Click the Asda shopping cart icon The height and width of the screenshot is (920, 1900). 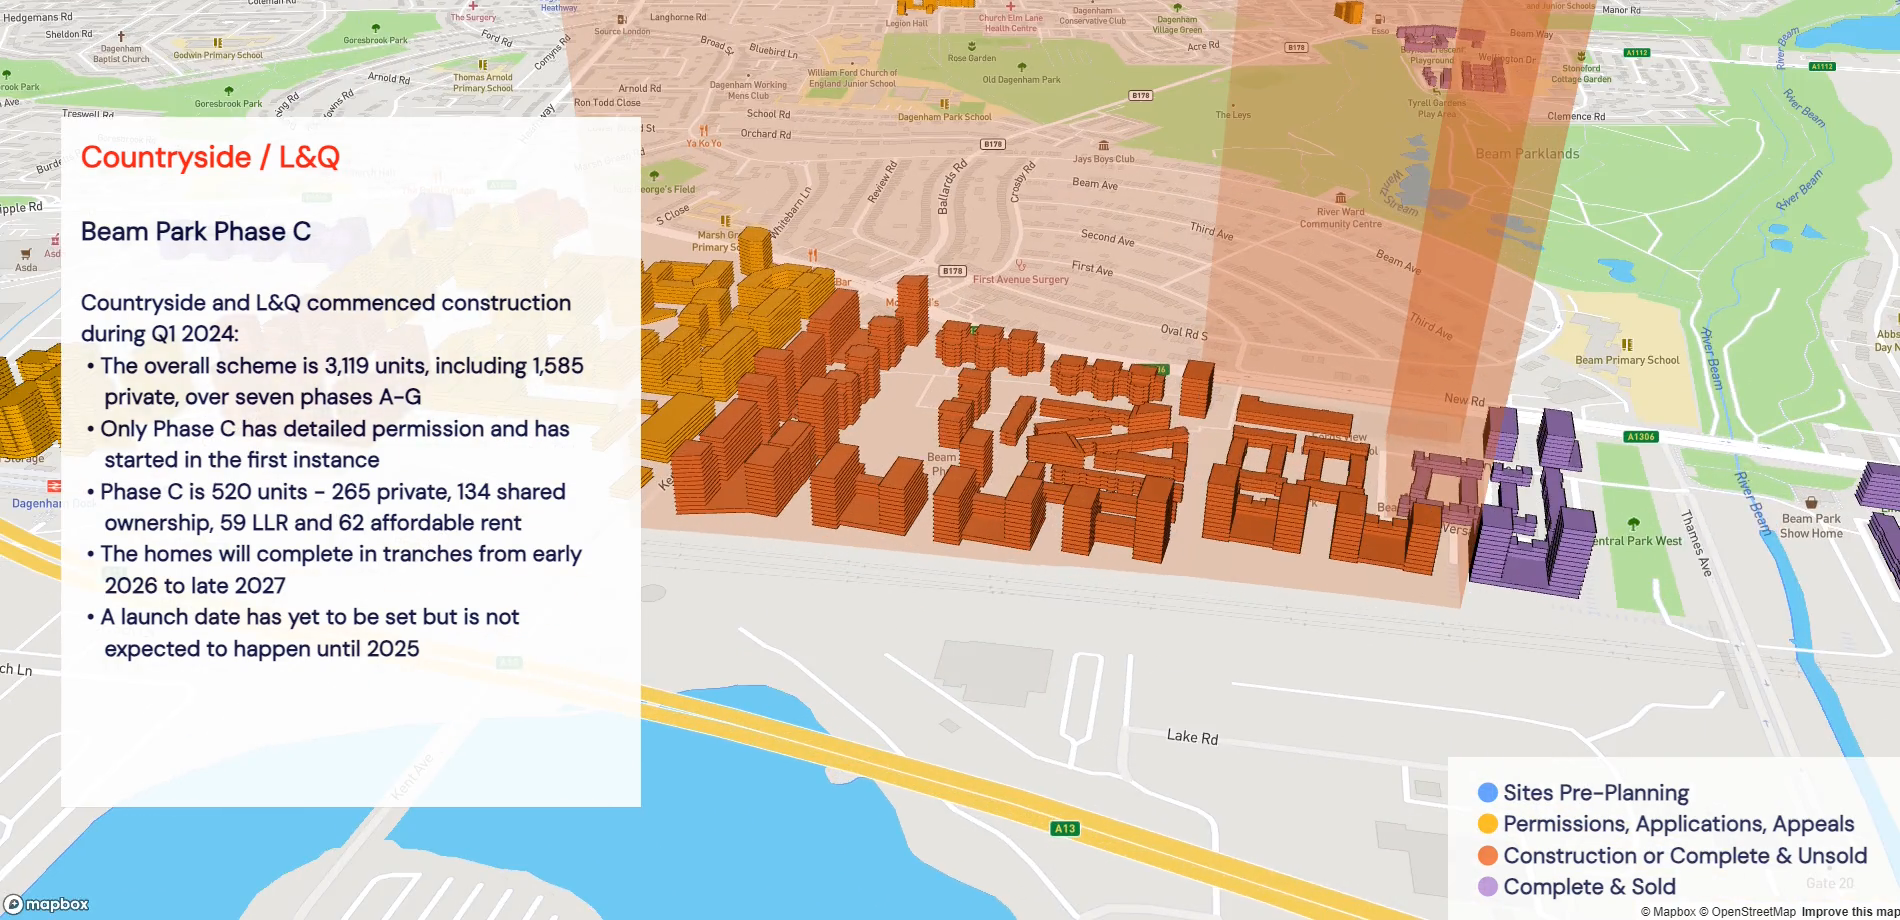click(26, 254)
